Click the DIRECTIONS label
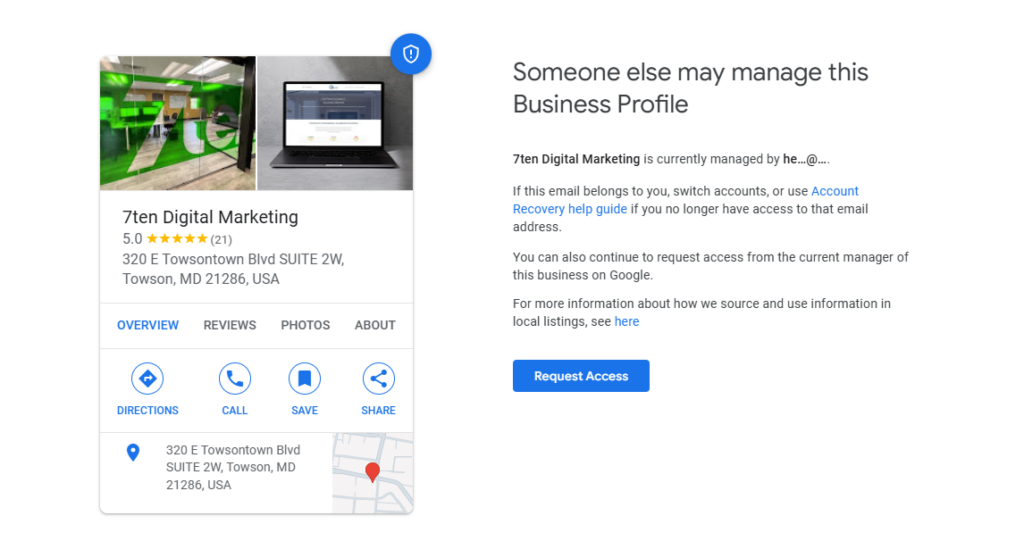1024x541 pixels. [148, 410]
